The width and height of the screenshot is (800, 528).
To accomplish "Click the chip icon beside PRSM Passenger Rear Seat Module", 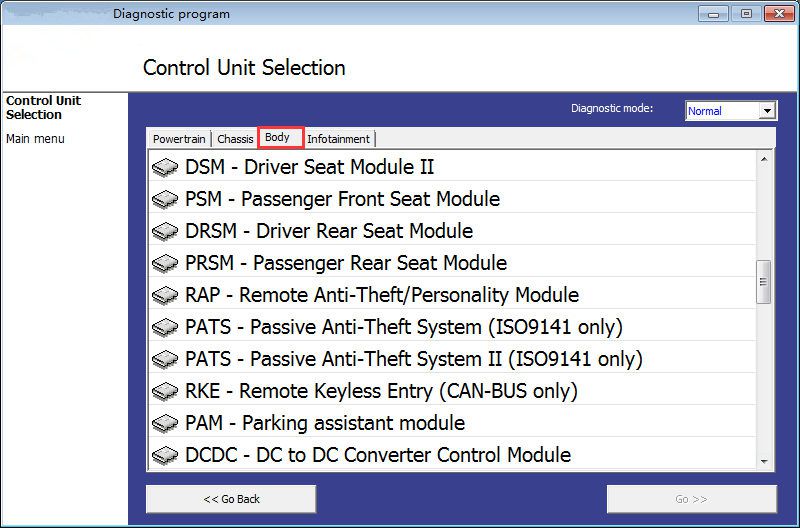I will 165,263.
